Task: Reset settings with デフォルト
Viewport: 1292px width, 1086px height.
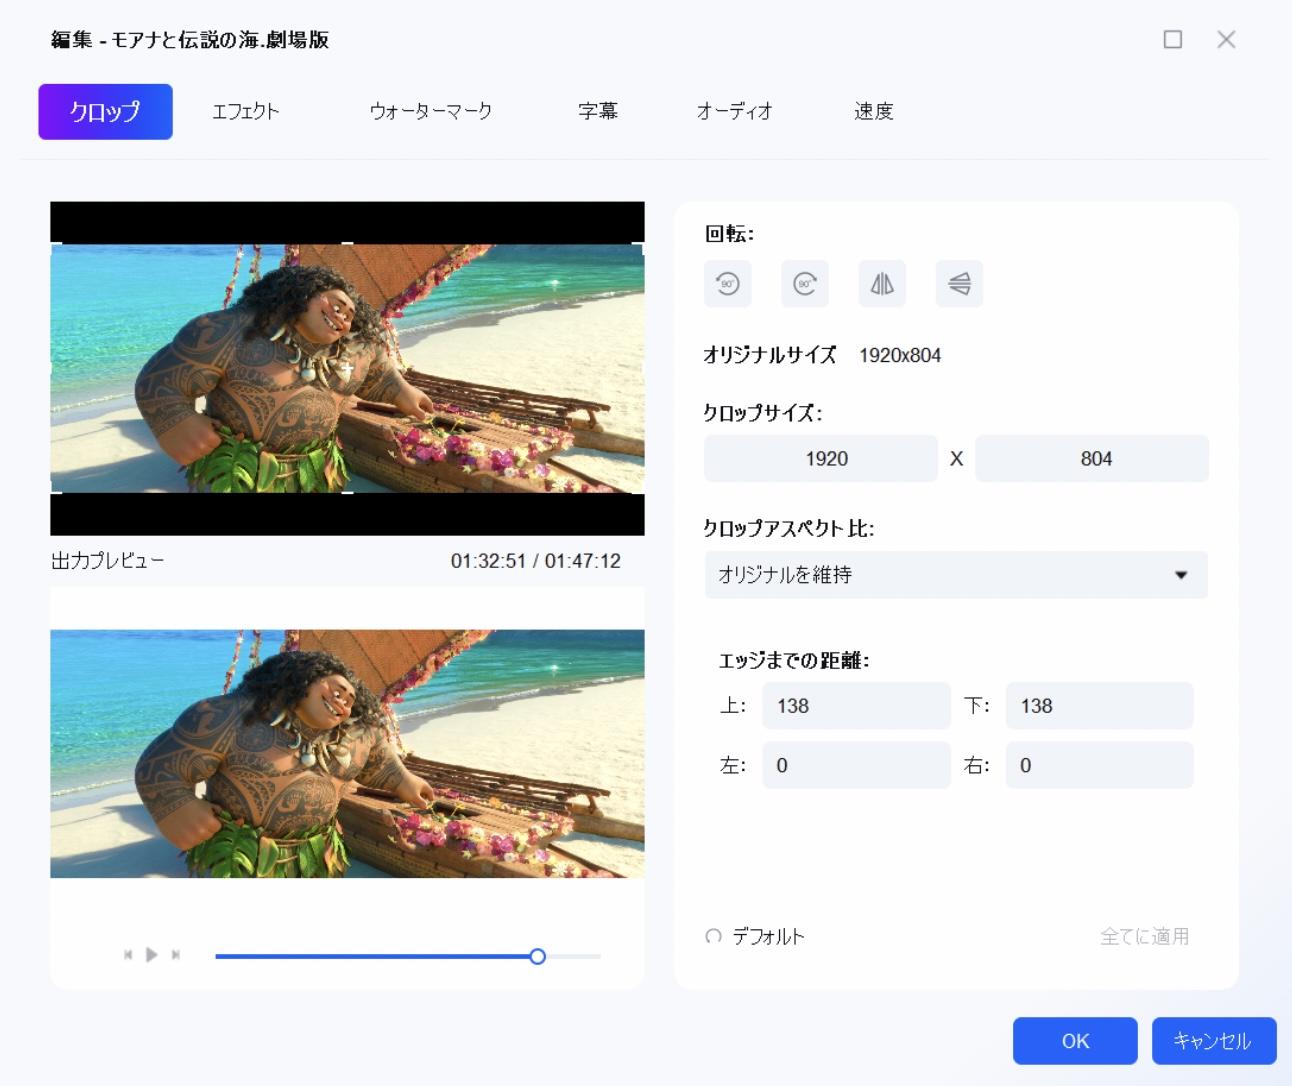Action: point(768,937)
